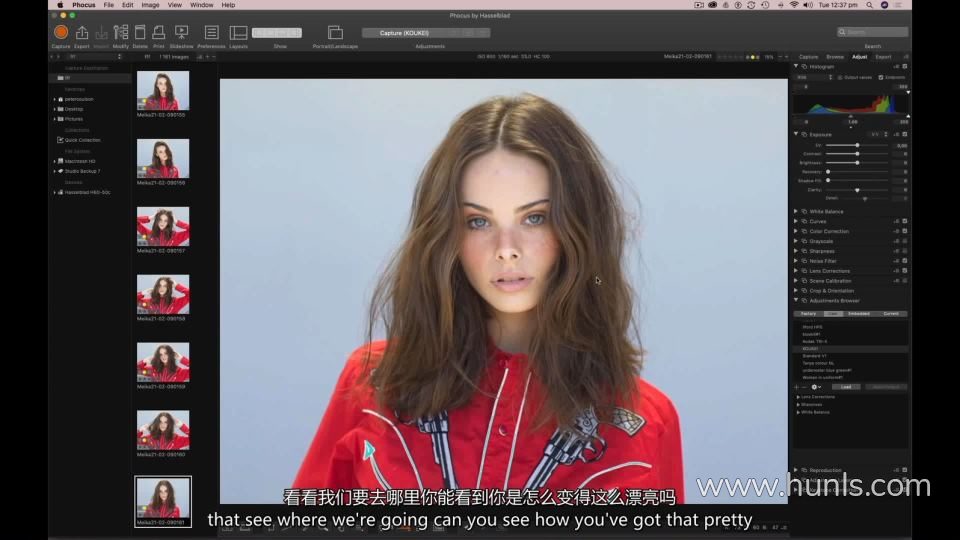Toggle the Endpoints checkbox

tap(881, 78)
